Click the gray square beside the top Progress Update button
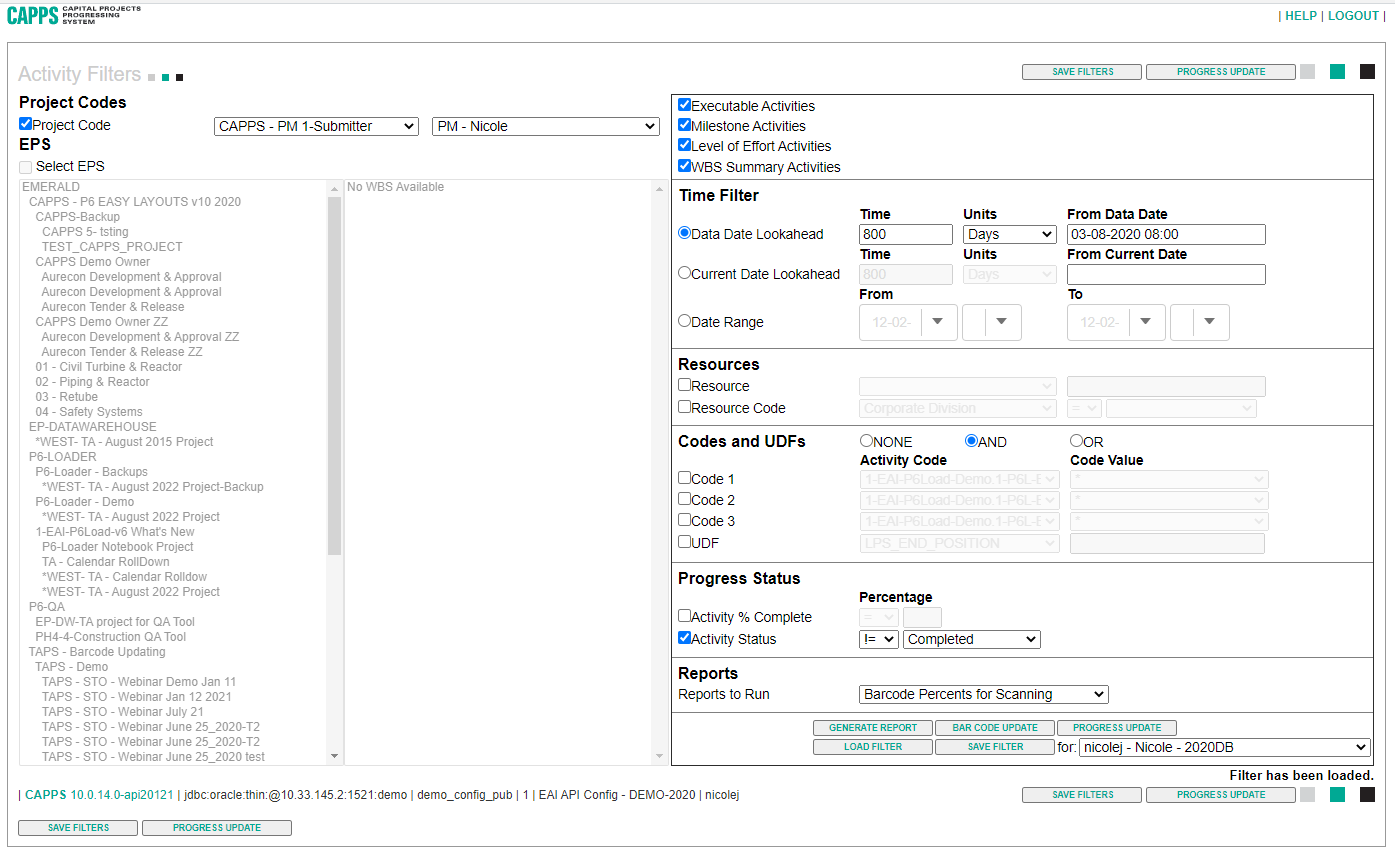The width and height of the screenshot is (1395, 854). tap(1307, 72)
